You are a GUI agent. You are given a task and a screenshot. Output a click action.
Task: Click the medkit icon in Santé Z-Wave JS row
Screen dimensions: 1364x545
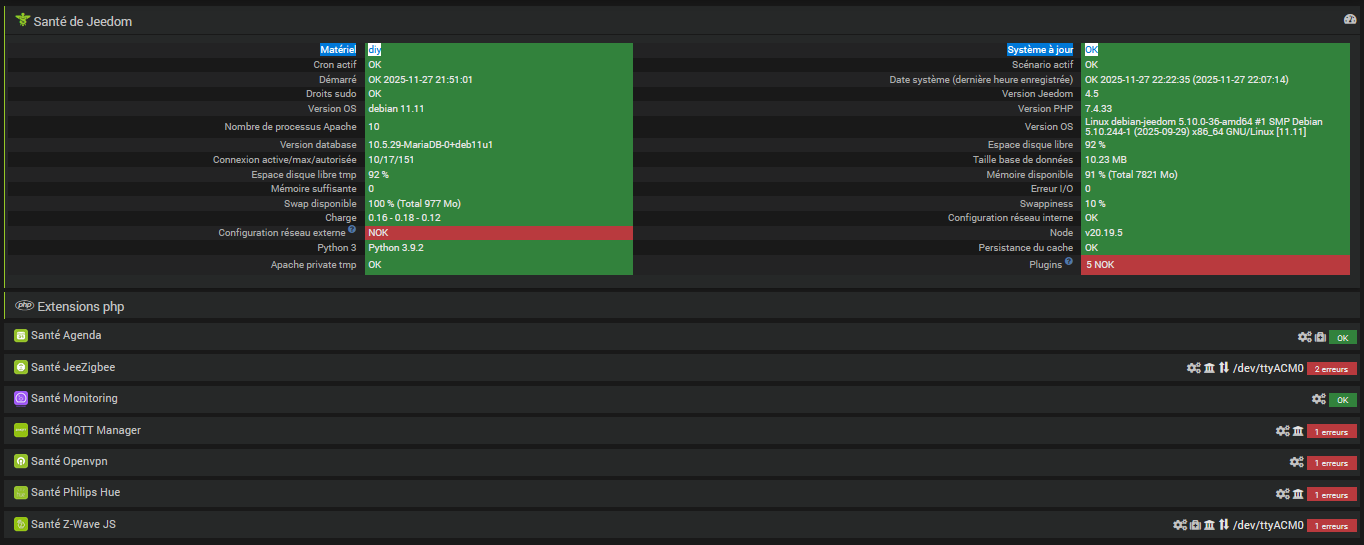tap(1195, 525)
